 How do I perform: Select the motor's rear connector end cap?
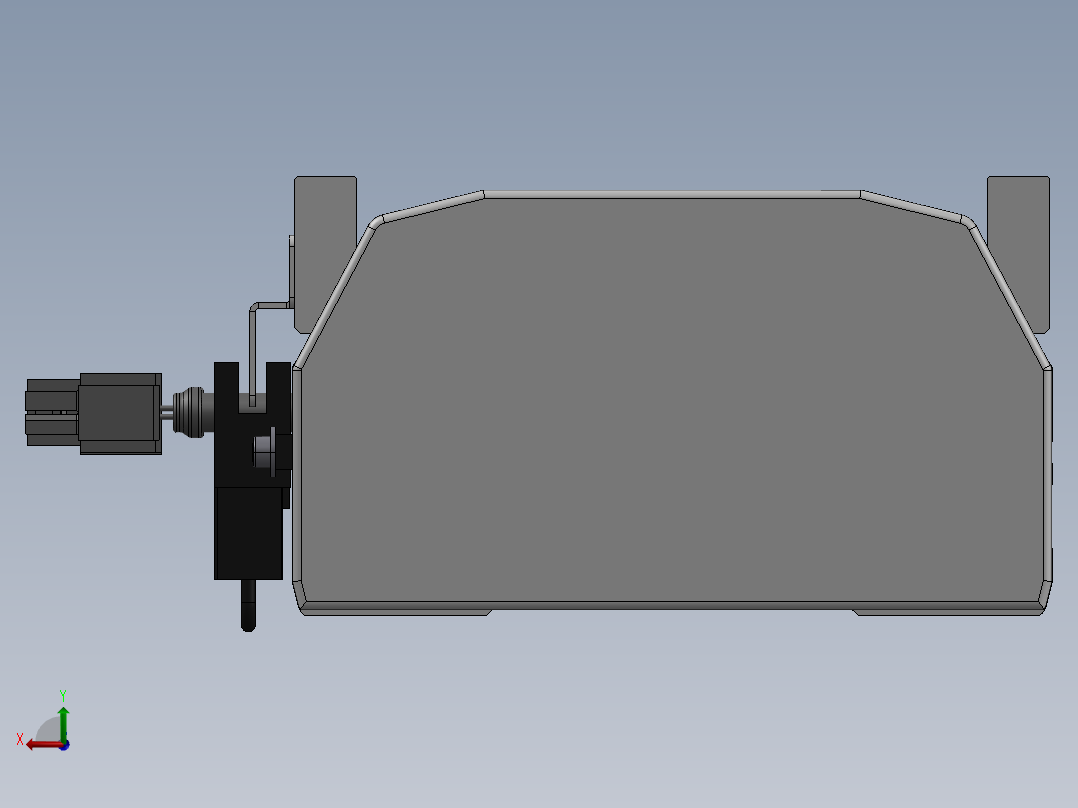tap(52, 413)
